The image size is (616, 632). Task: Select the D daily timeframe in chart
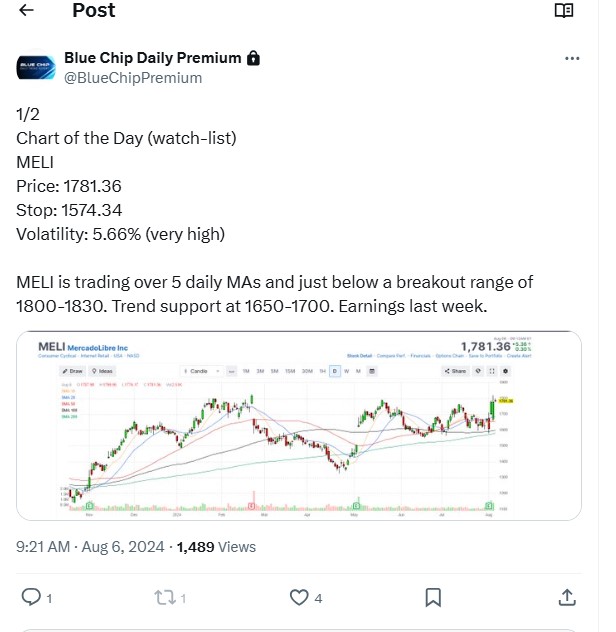point(335,371)
